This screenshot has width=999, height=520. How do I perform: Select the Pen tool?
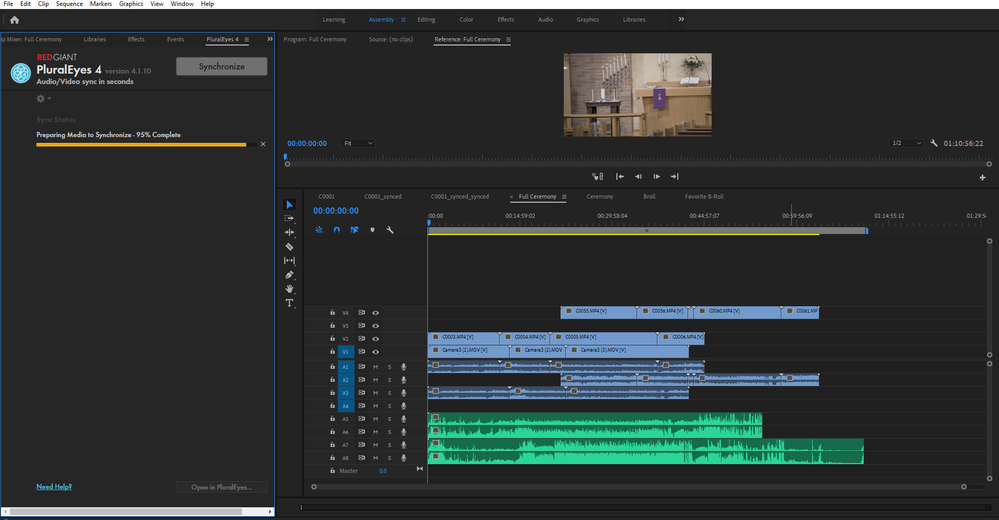290,274
